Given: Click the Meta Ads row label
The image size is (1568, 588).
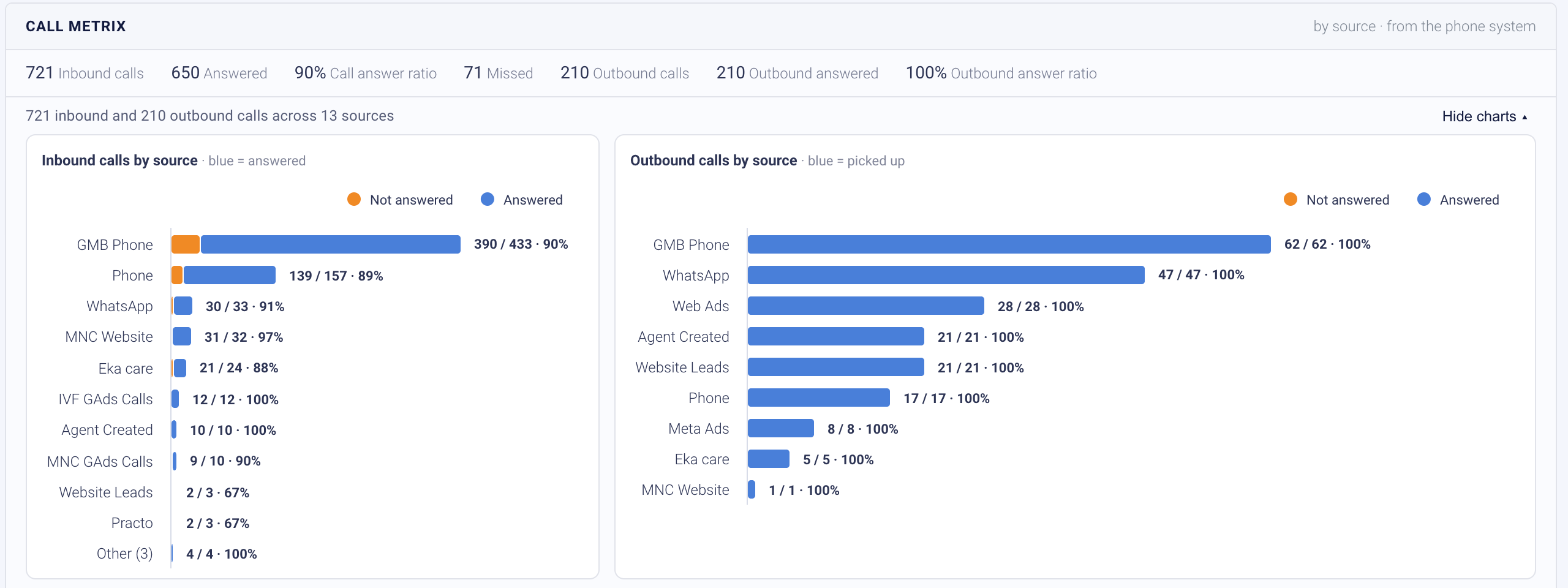Looking at the screenshot, I should click(699, 429).
